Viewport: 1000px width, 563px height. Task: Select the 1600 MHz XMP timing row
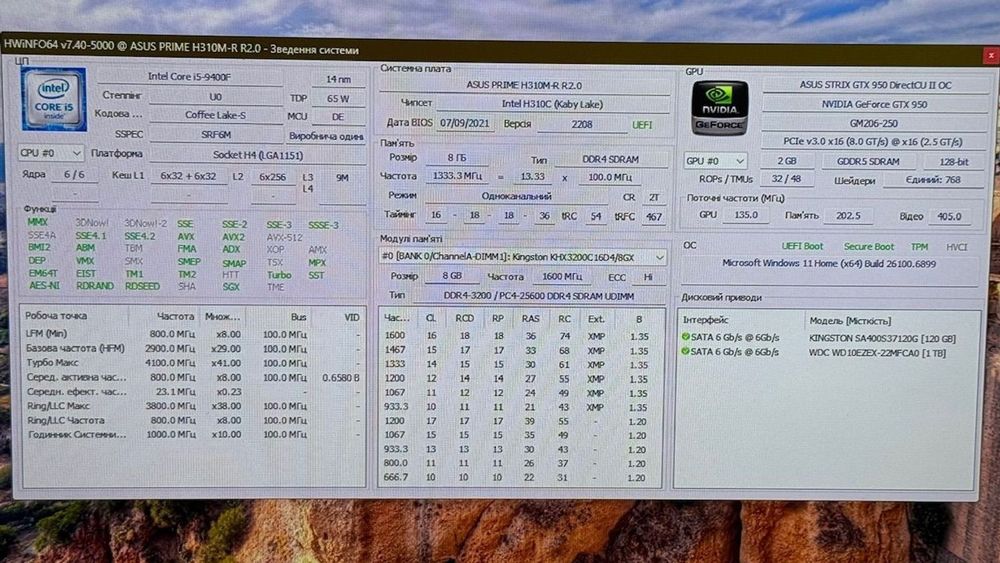point(520,336)
